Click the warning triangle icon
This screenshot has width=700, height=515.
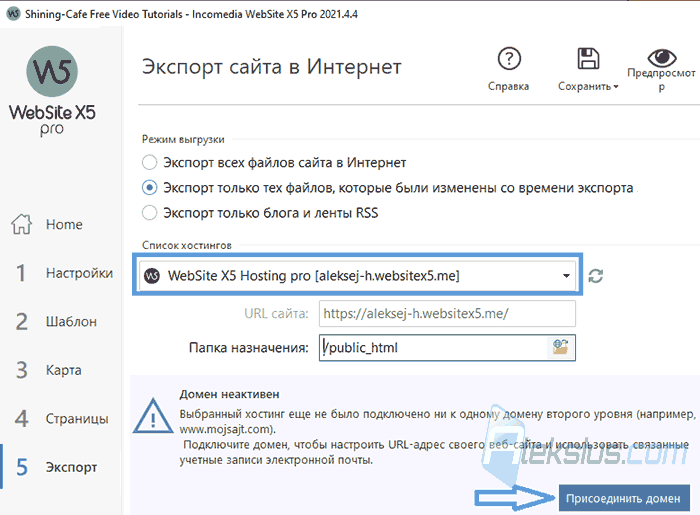[x=153, y=416]
